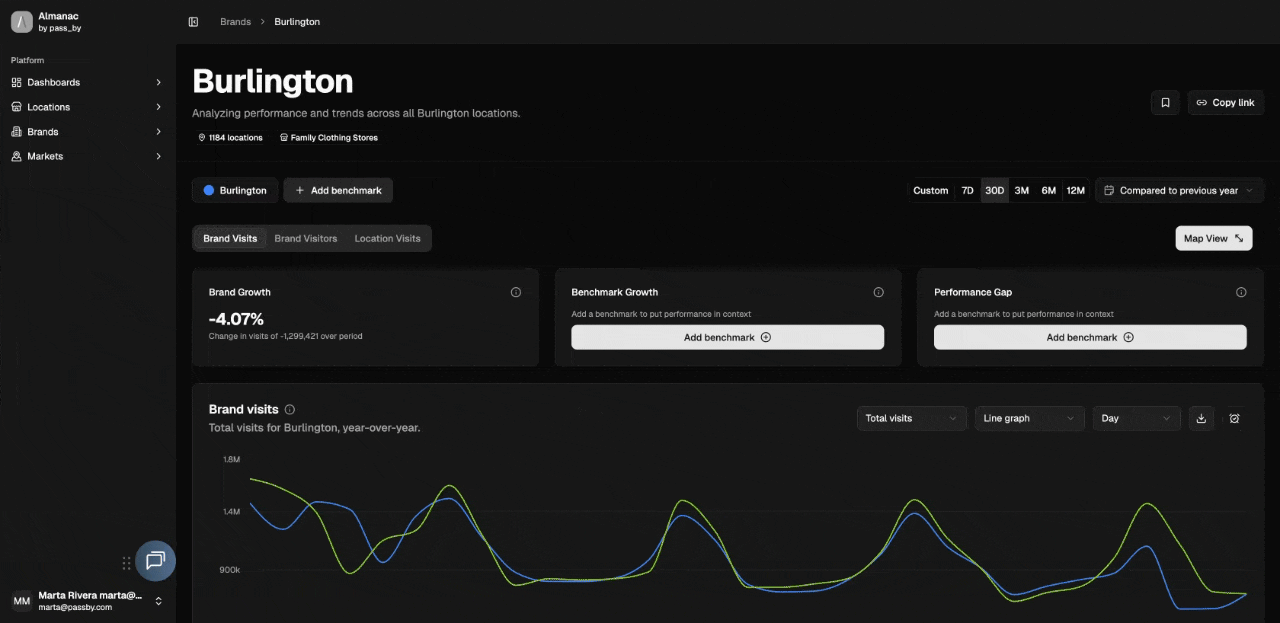The width and height of the screenshot is (1280, 623).
Task: Collapse the sidebar with the panel icon
Action: 193,22
